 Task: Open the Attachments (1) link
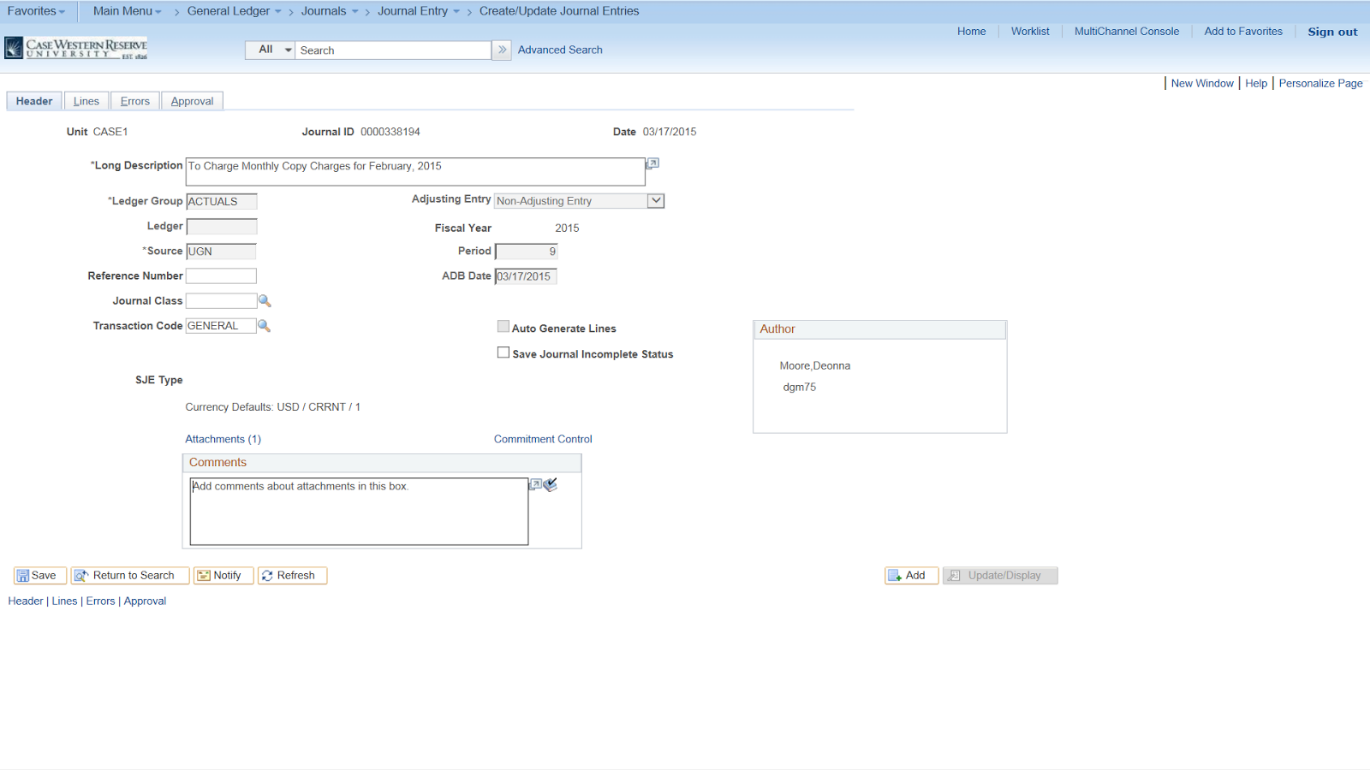pos(222,438)
